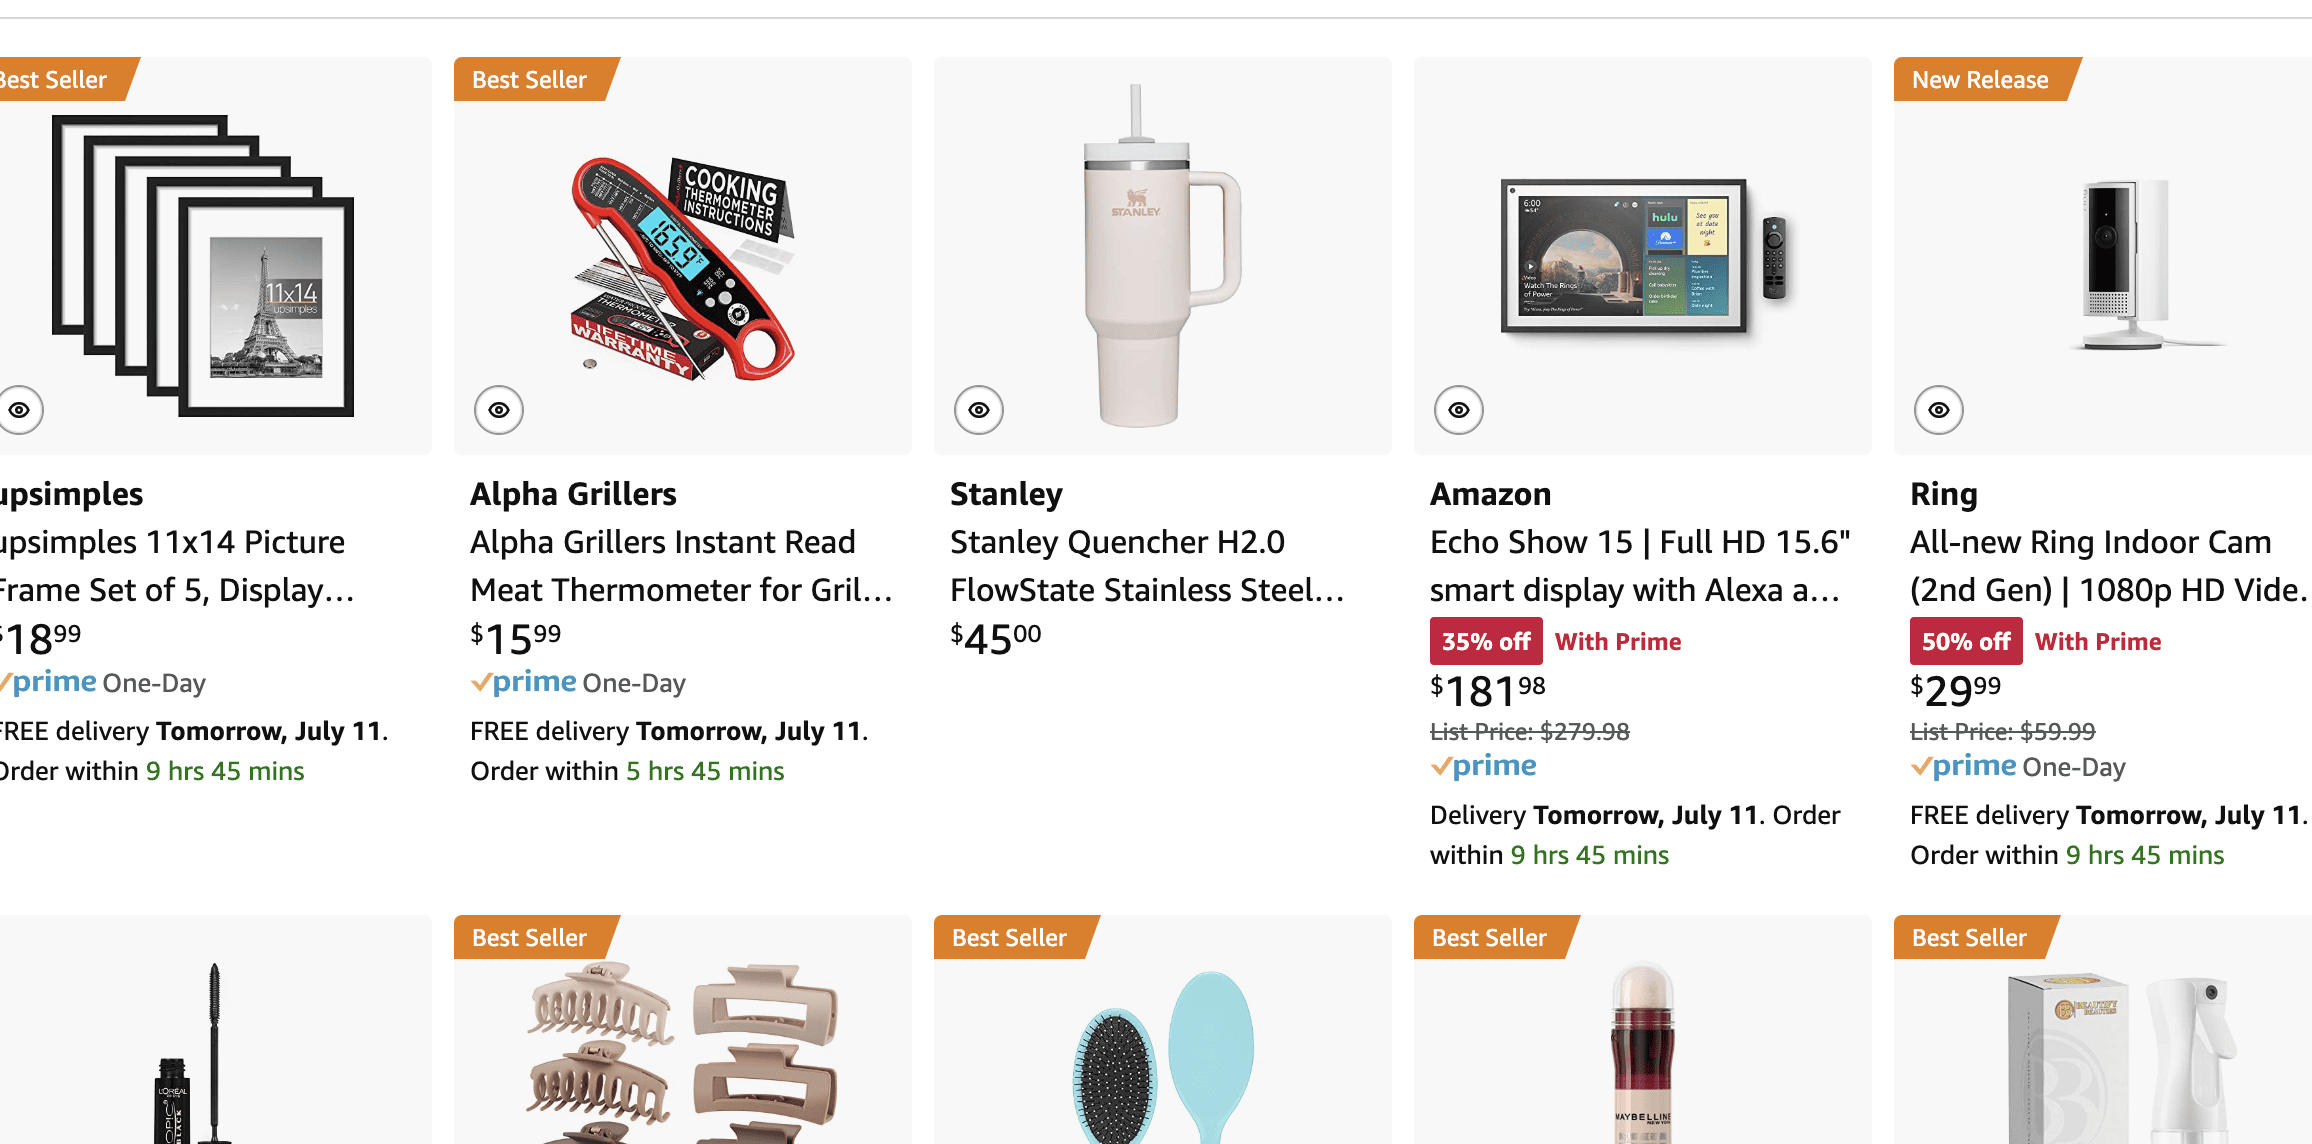Open Echo Show 15 Full HD title link
Viewport: 2312px width, 1144px height.
(x=1640, y=566)
